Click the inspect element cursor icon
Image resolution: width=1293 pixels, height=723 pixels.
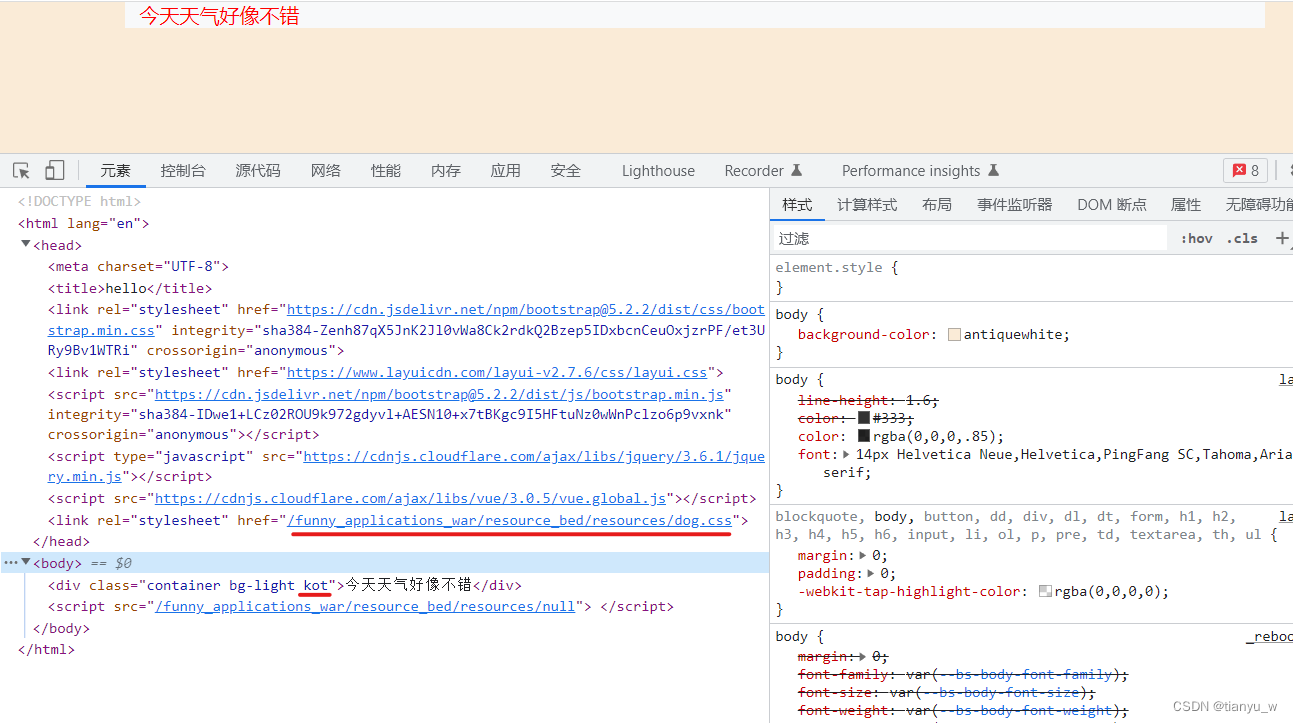pos(20,170)
